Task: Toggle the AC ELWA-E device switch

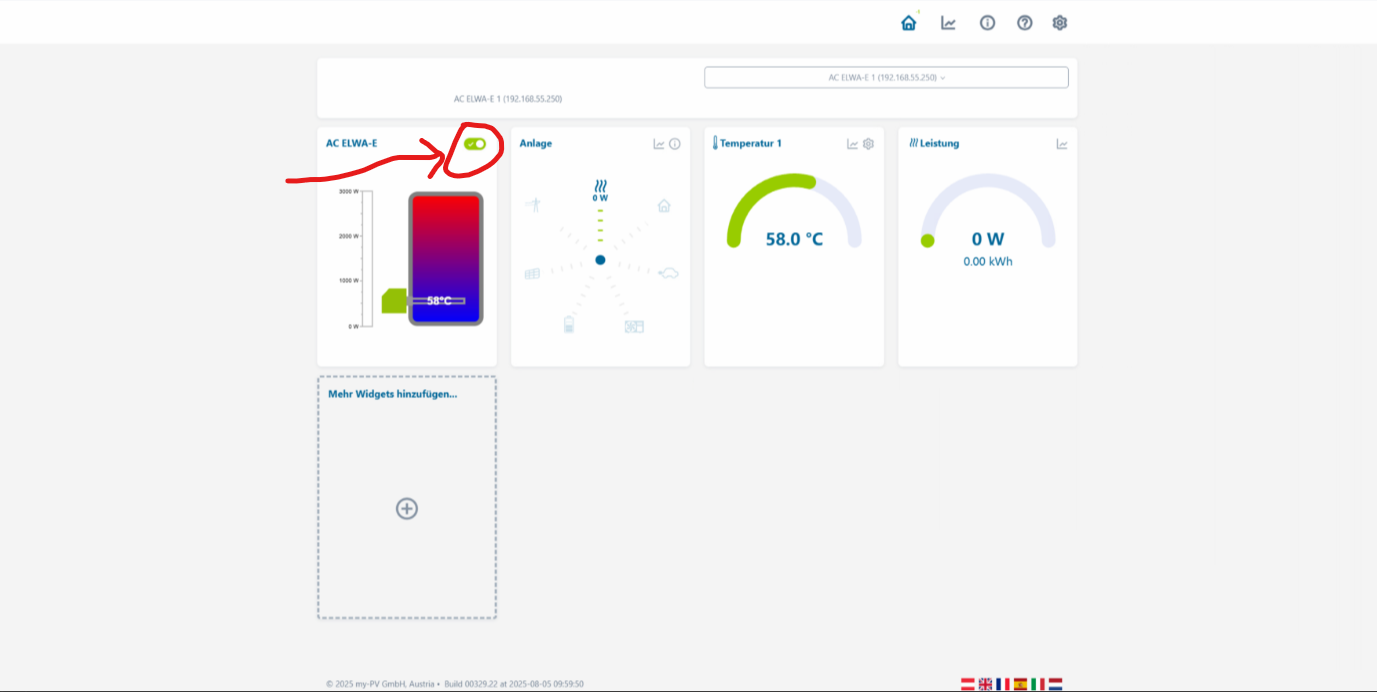Action: coord(475,144)
